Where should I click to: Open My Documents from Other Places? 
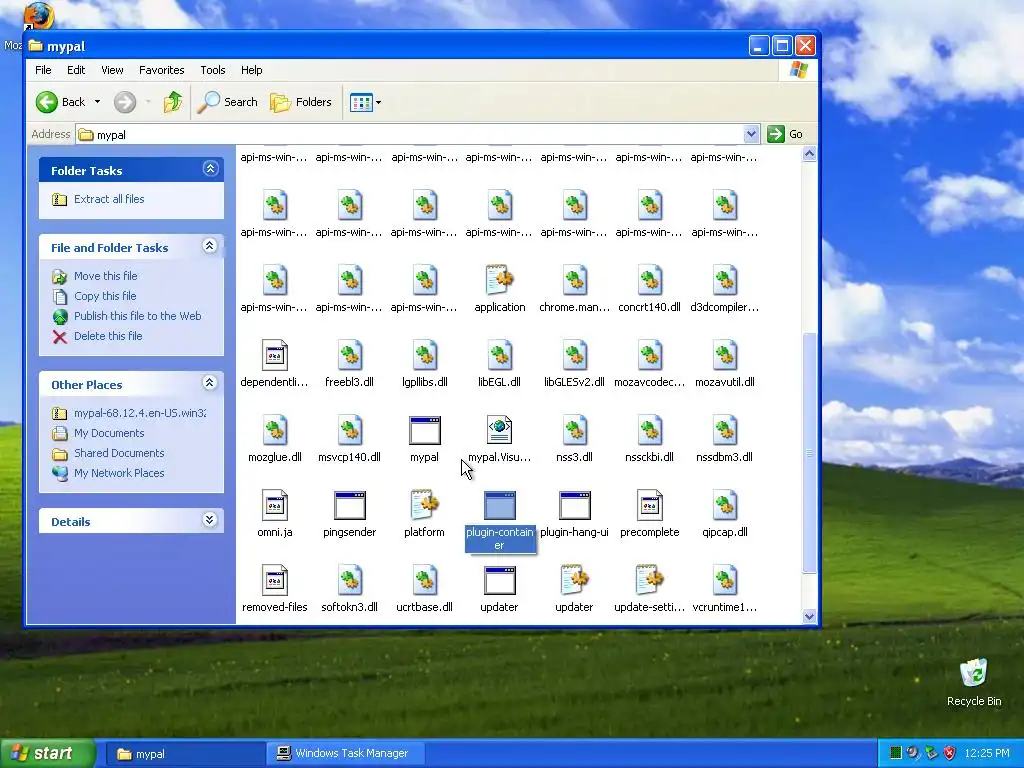[108, 433]
